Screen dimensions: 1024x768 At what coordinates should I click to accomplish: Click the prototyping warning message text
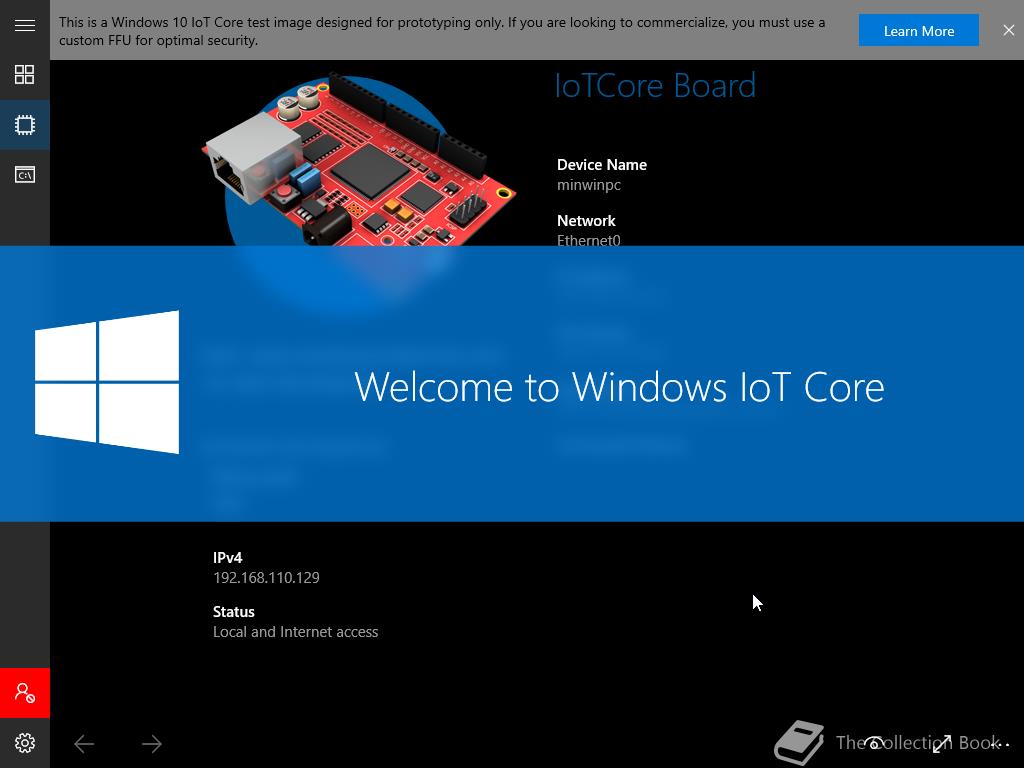click(442, 31)
